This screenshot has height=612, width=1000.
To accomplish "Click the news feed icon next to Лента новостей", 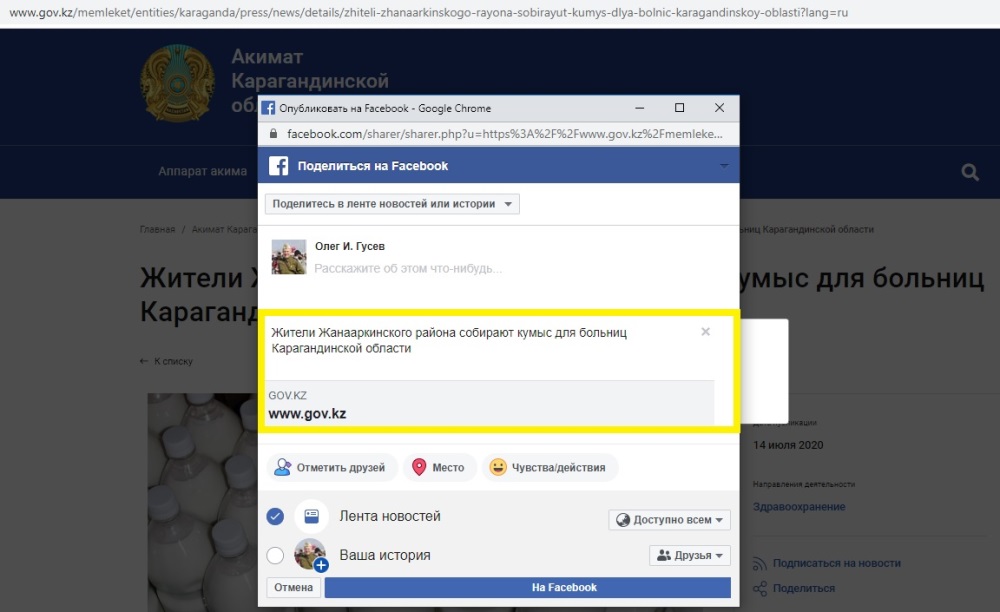I will (x=311, y=516).
